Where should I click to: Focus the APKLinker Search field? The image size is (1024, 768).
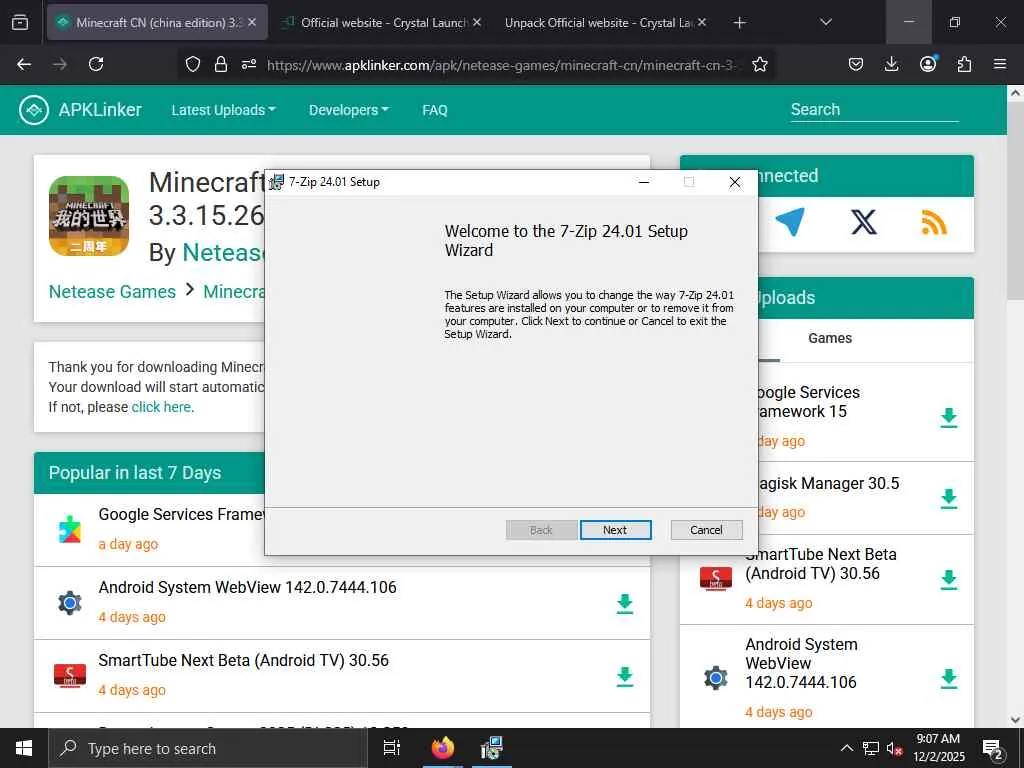point(874,110)
